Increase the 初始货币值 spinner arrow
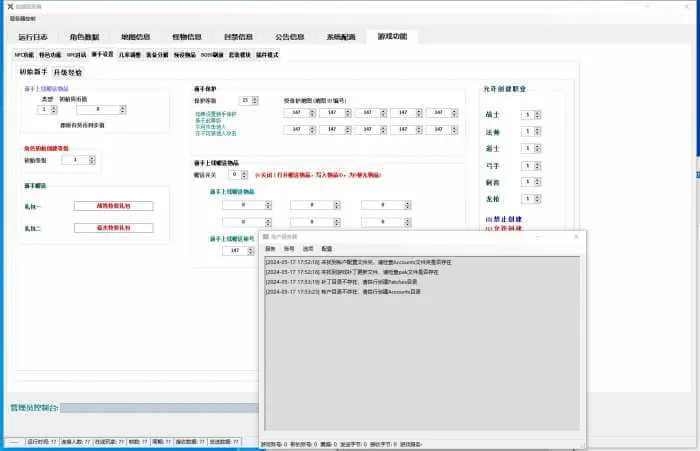The width and height of the screenshot is (700, 451). (123, 107)
